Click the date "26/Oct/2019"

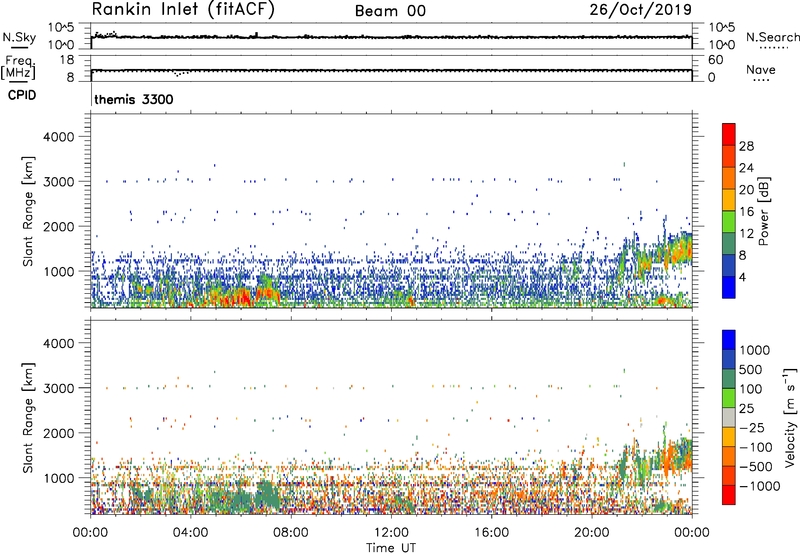pyautogui.click(x=641, y=10)
